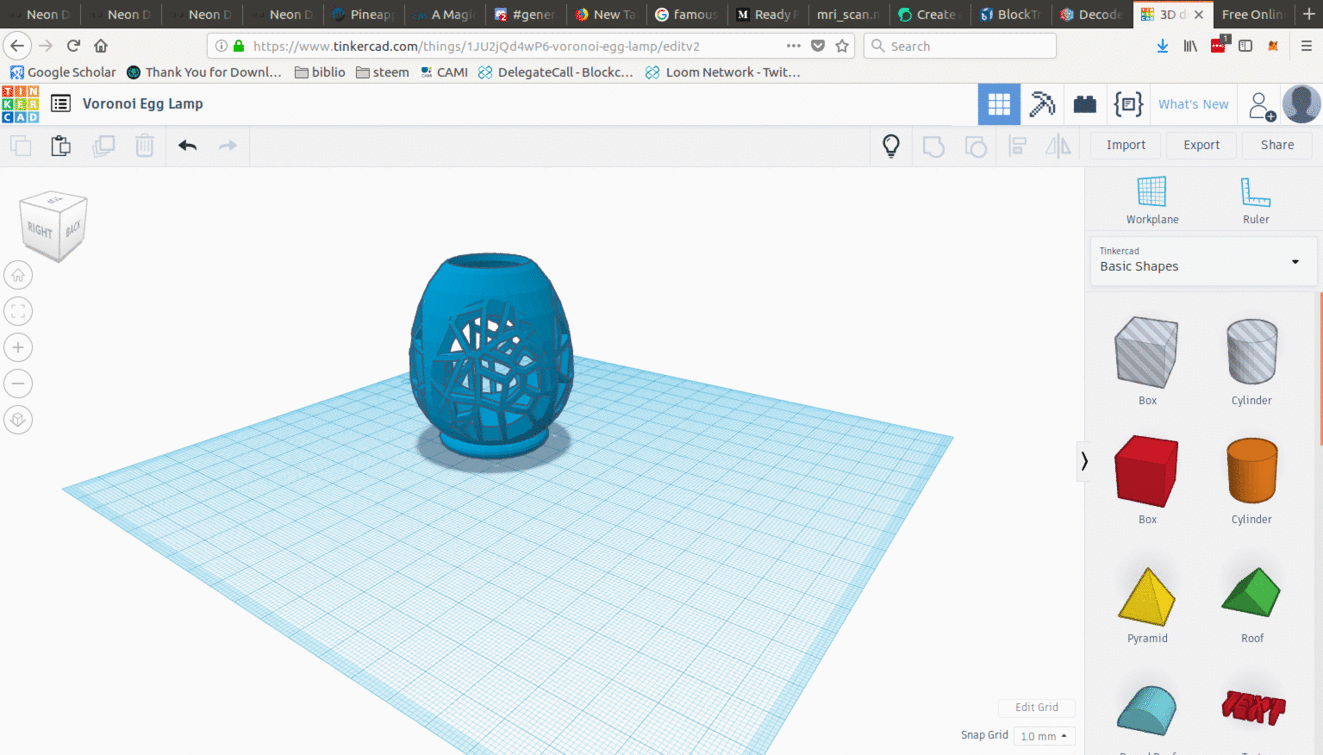Select the Ruler tool
Screen dimensions: 1323x755
click(1256, 200)
